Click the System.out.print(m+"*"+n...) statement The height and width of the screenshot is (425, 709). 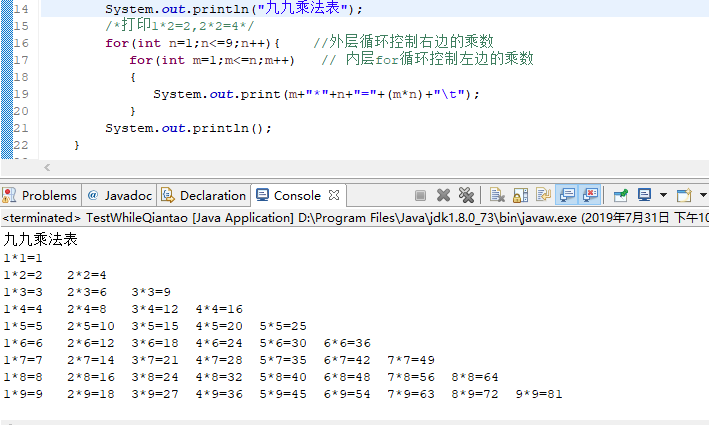[x=316, y=94]
